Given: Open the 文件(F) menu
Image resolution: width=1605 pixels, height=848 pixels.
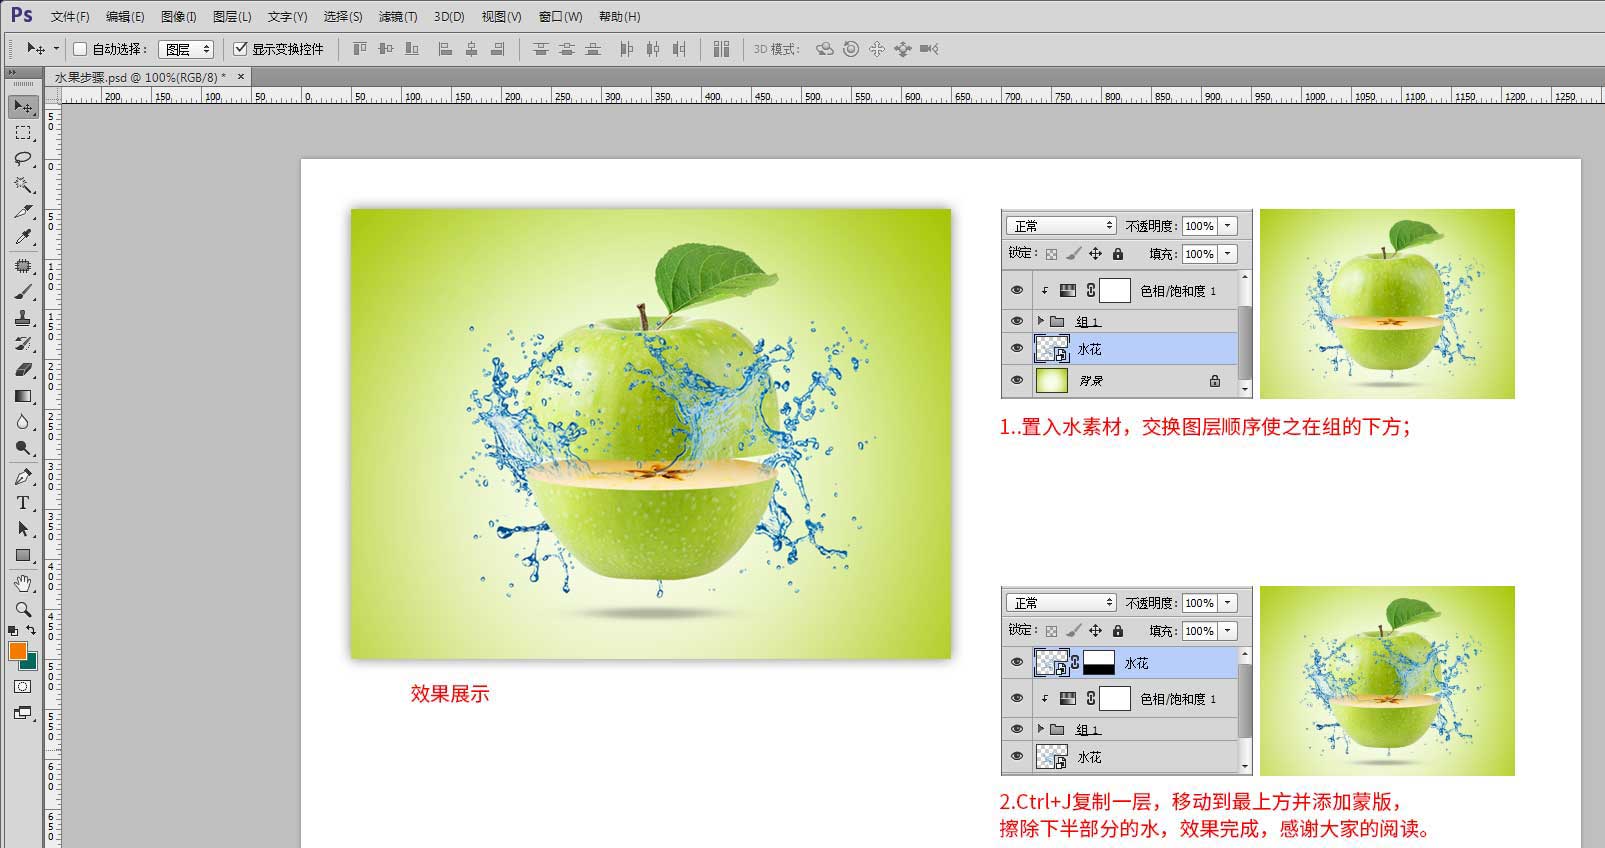Looking at the screenshot, I should pos(70,17).
